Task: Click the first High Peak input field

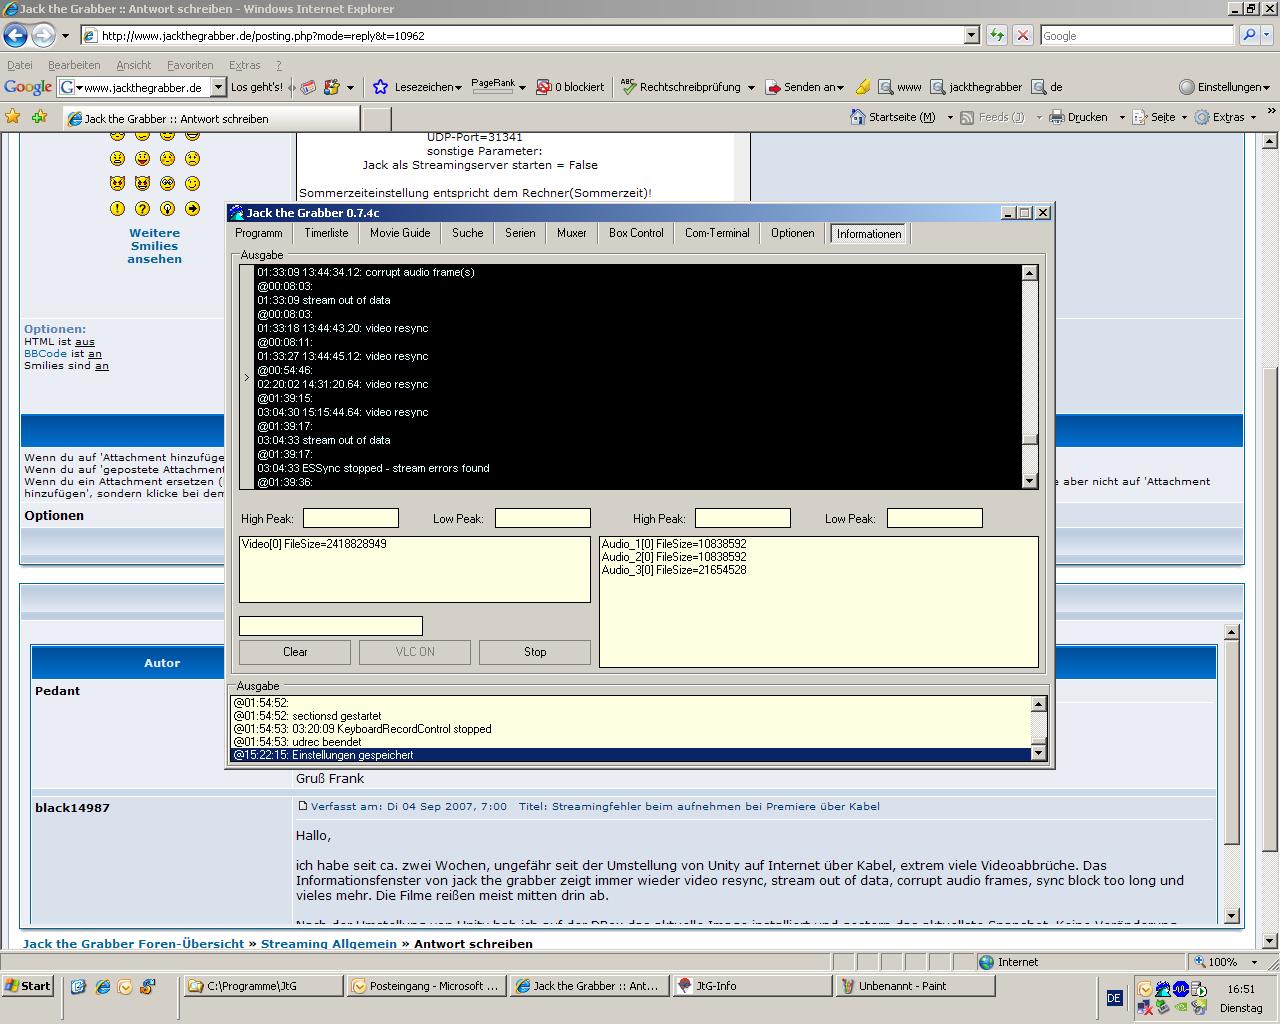Action: pos(350,518)
